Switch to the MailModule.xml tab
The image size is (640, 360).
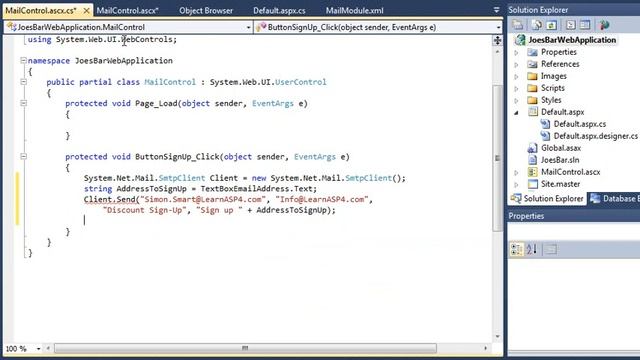(x=354, y=11)
